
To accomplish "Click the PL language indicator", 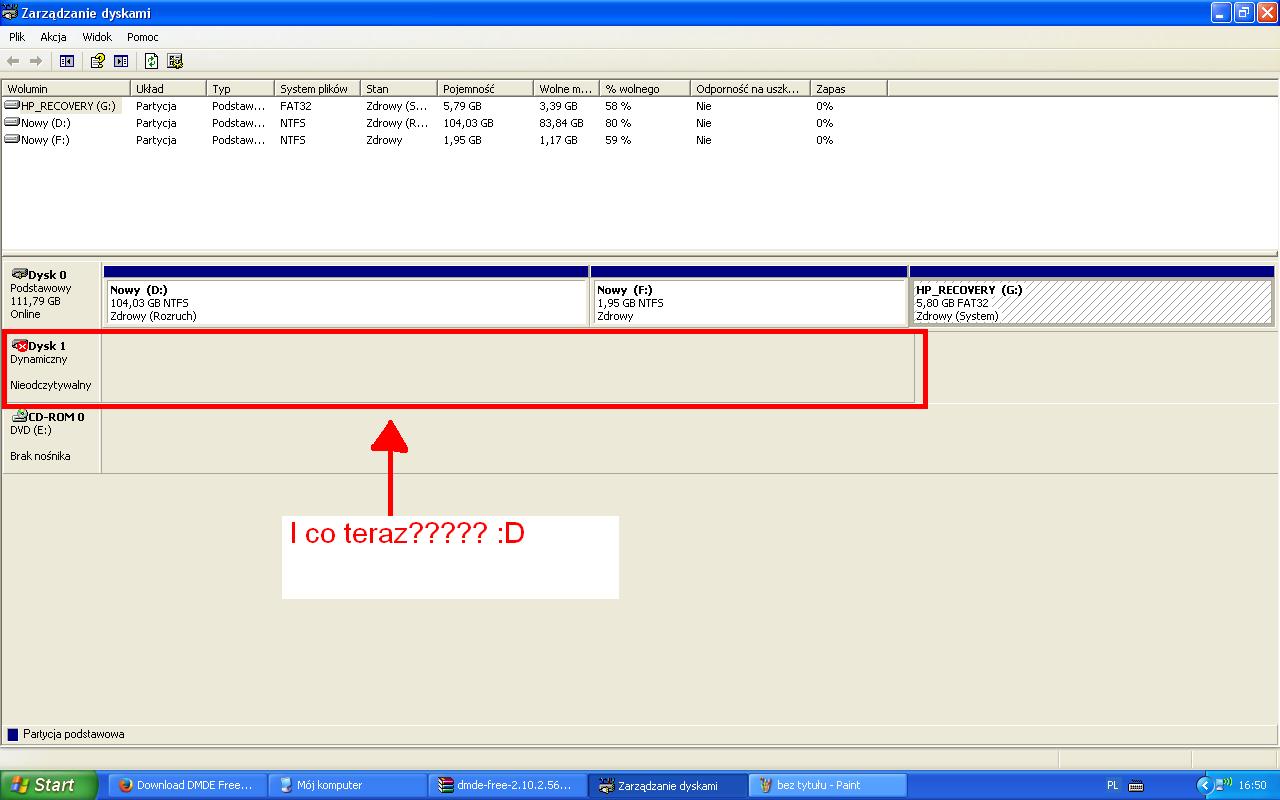I will point(1113,785).
